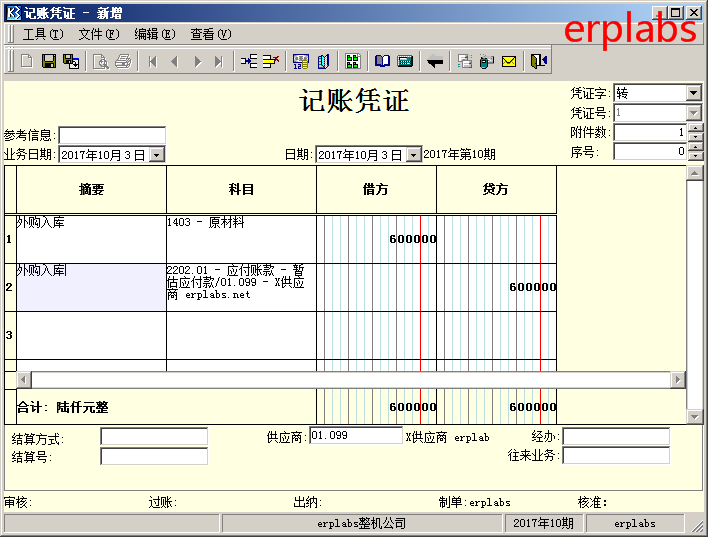Click the vertical scrollbar up arrow

(x=694, y=173)
